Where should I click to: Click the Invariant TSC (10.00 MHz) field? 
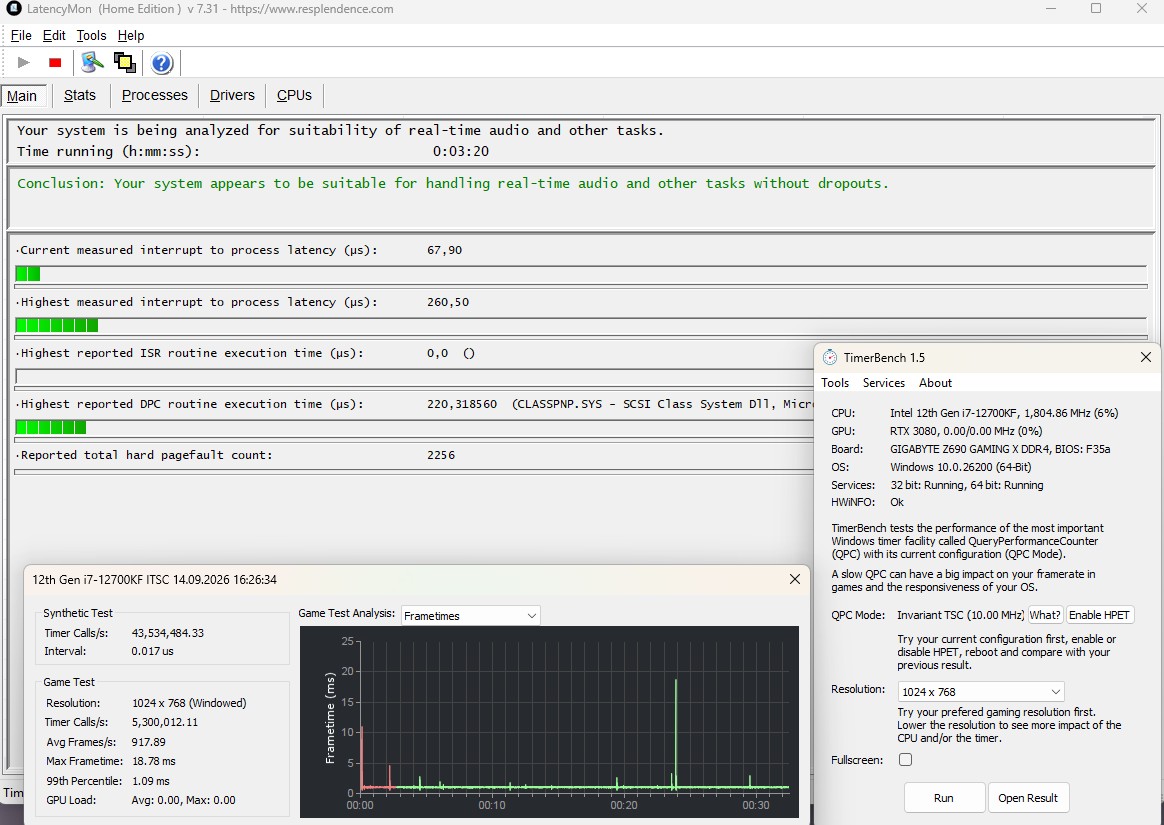(x=960, y=615)
